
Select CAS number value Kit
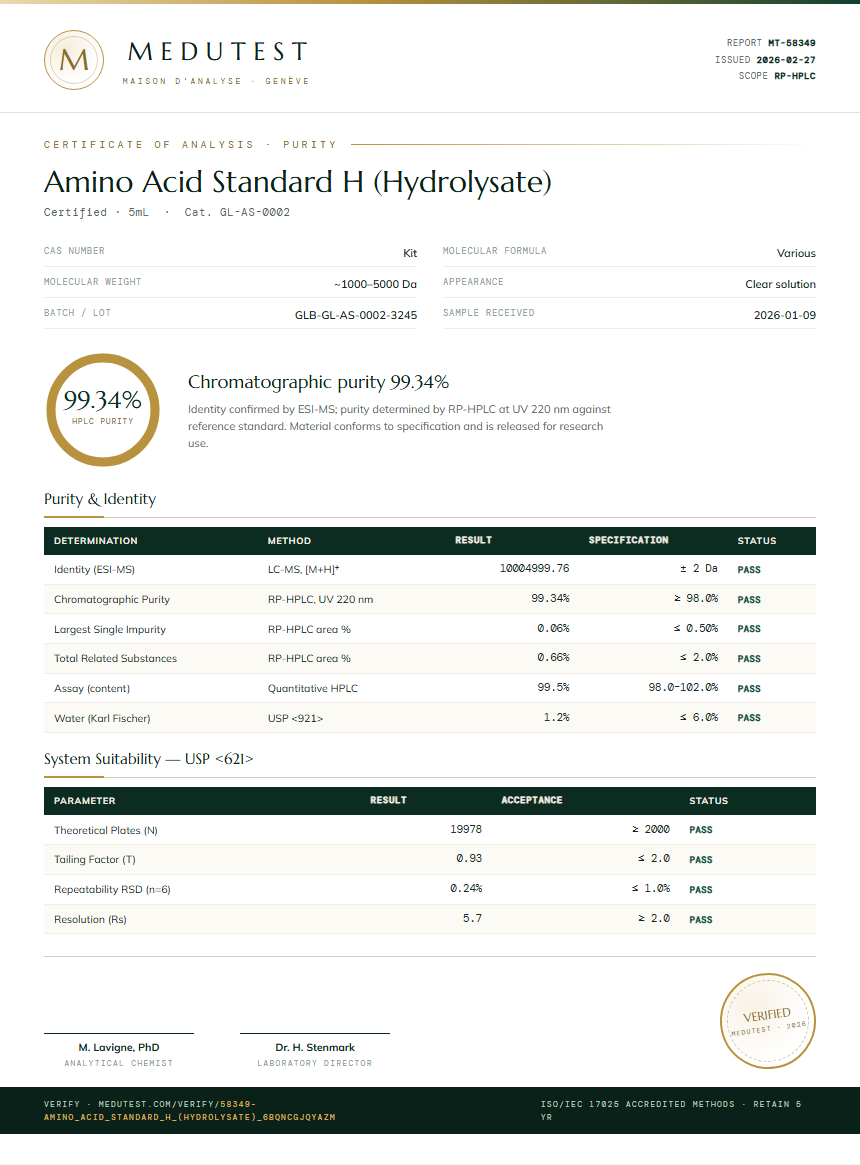(x=410, y=253)
